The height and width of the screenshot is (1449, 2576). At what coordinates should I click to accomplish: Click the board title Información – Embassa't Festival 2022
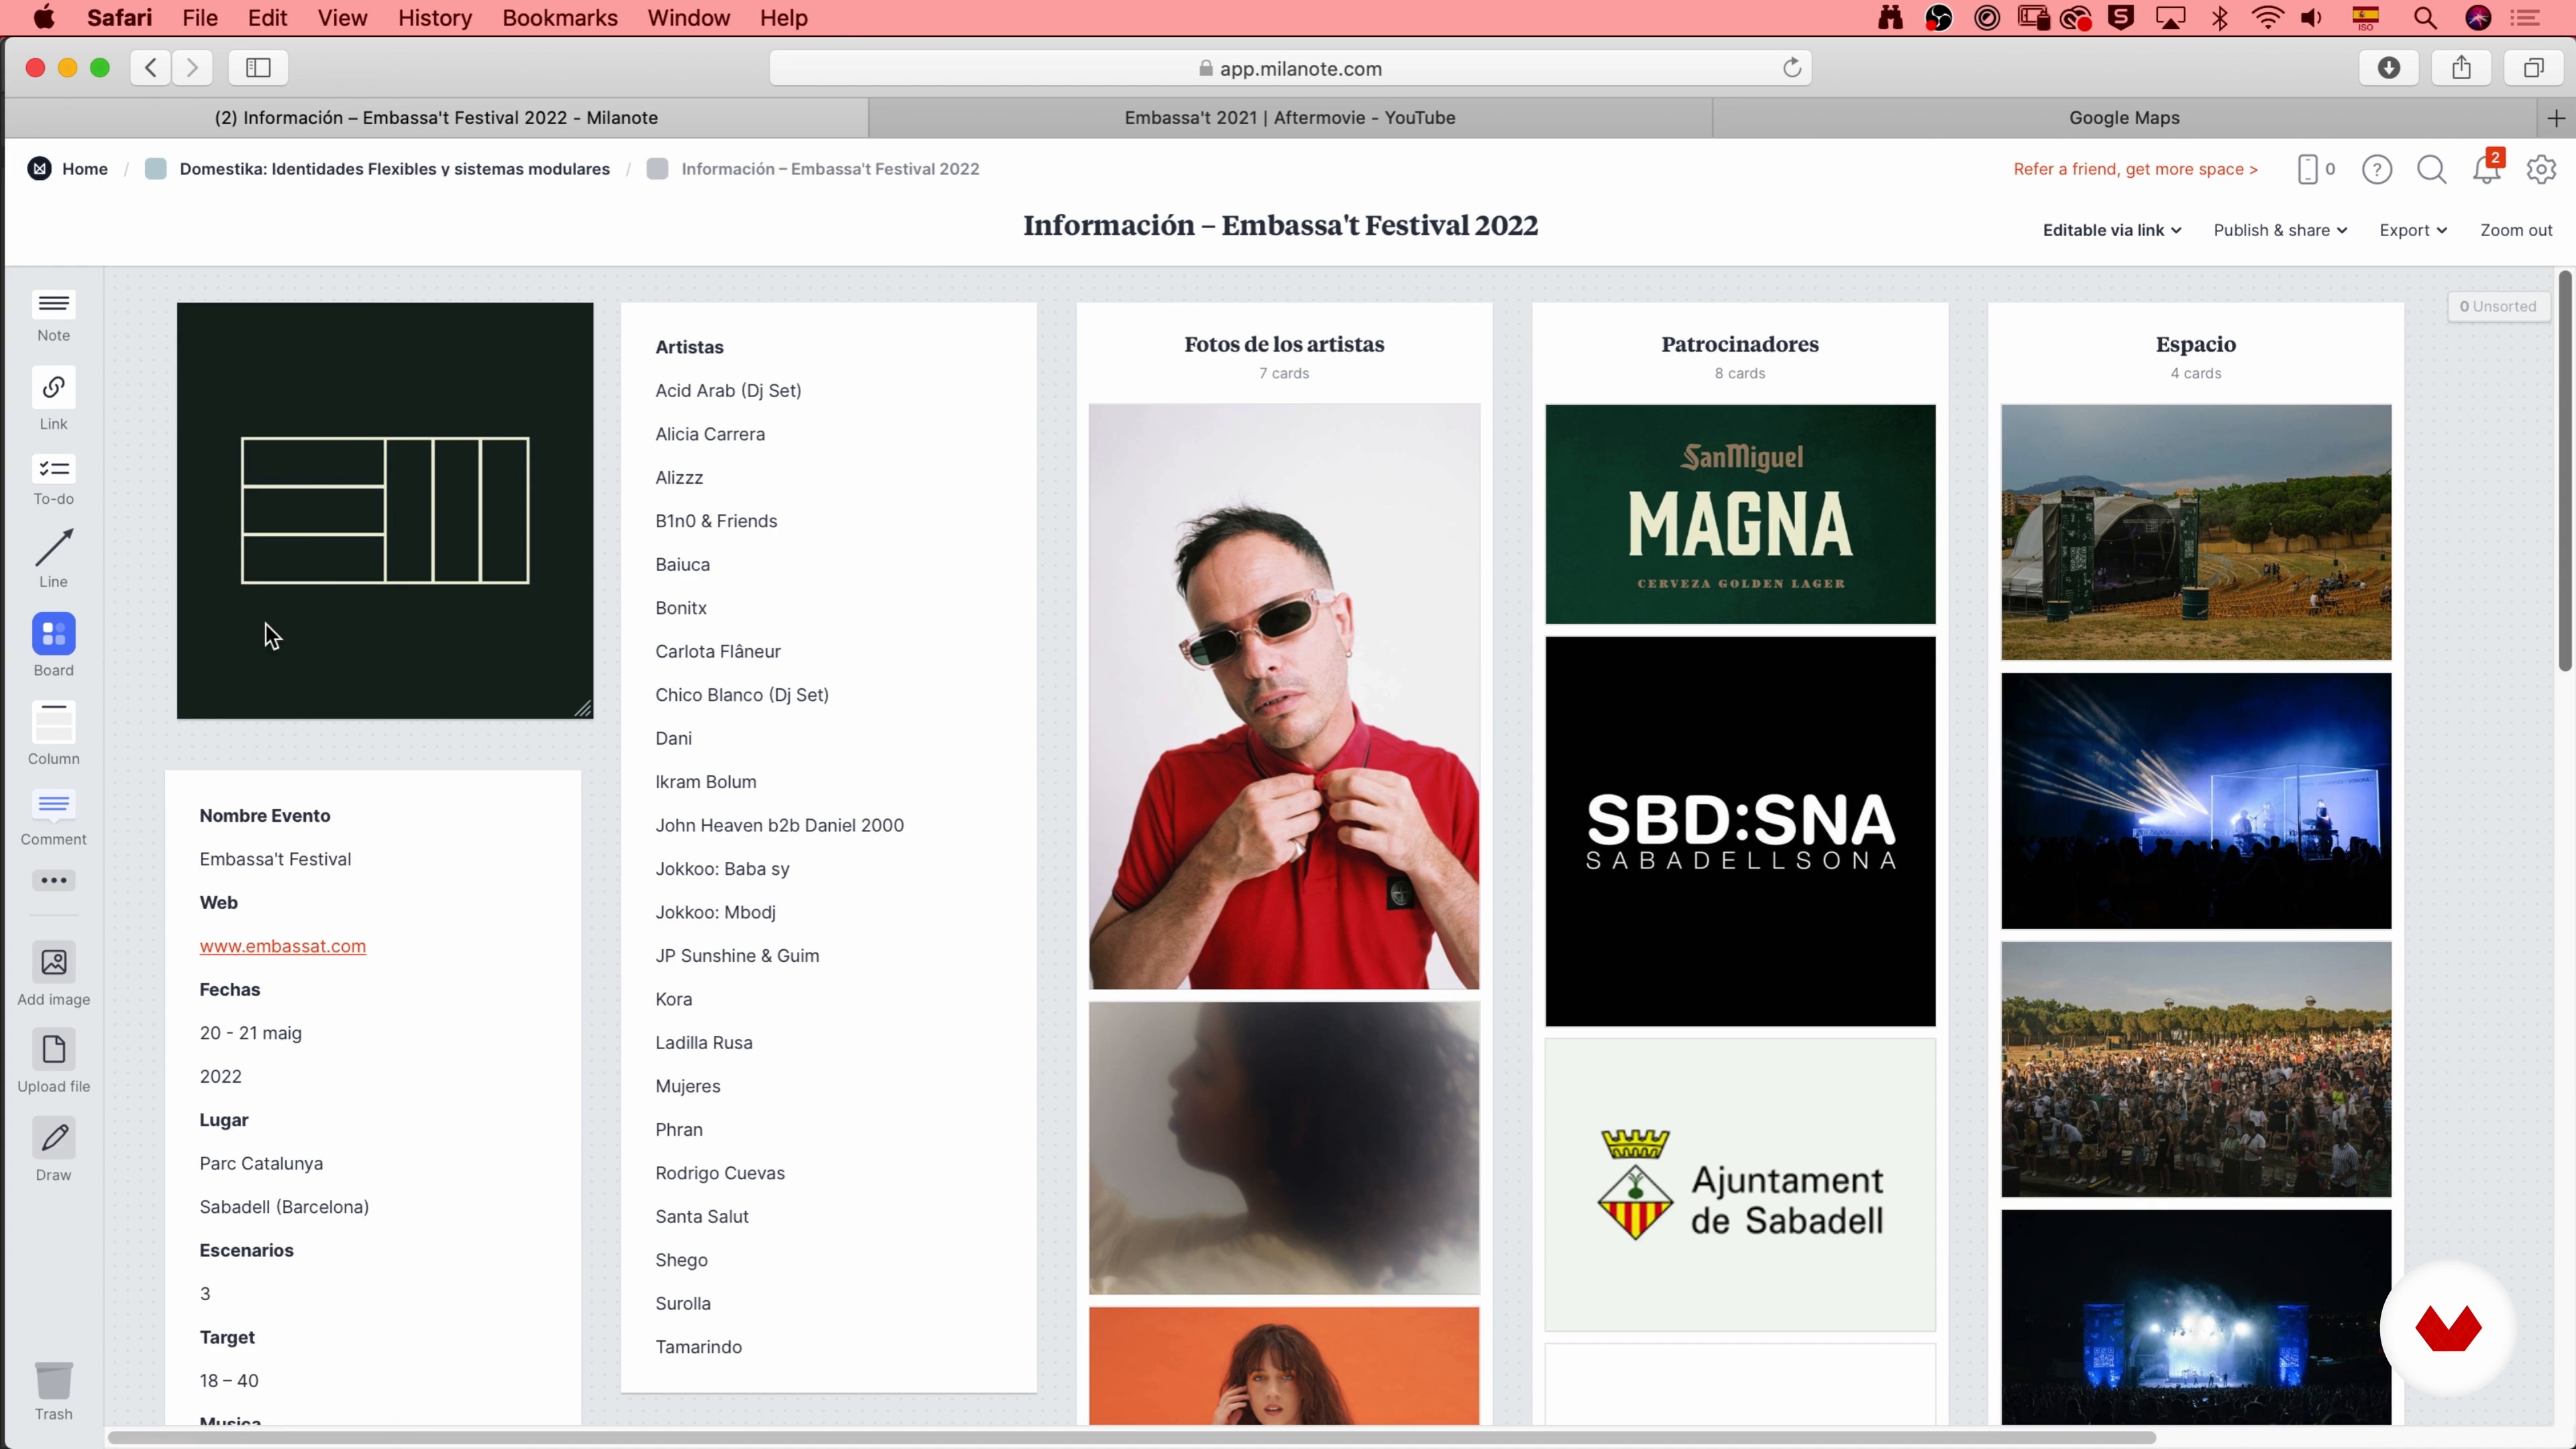[x=1280, y=226]
